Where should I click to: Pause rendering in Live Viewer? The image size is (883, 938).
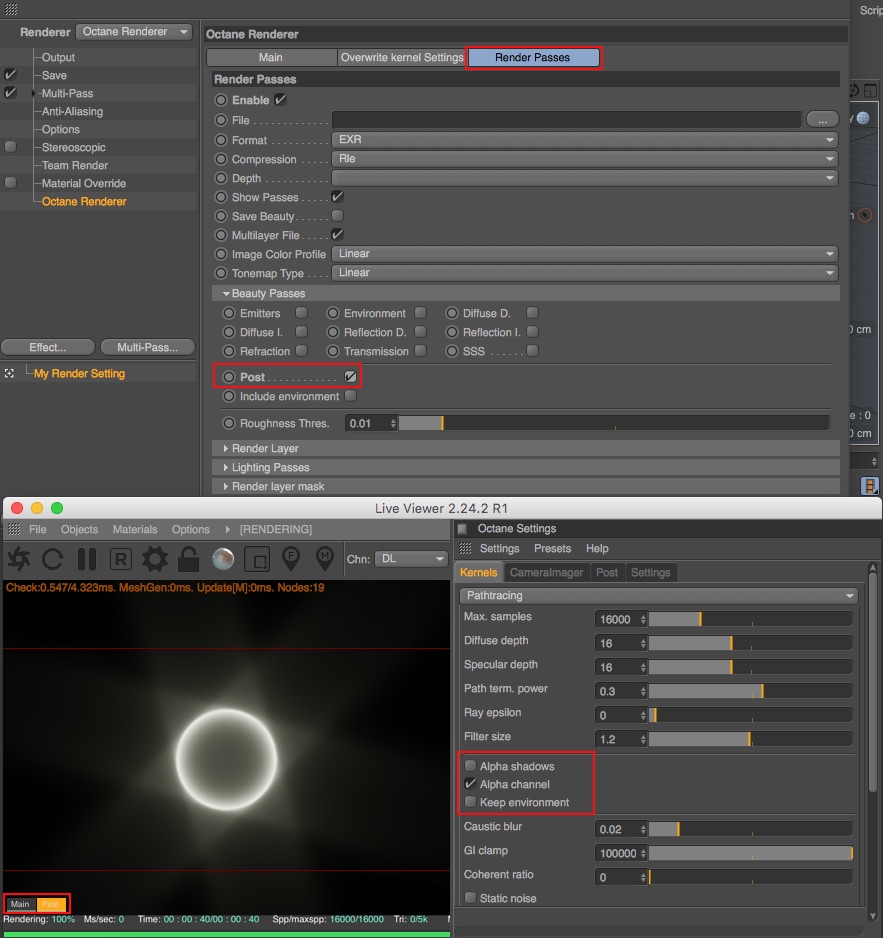[x=87, y=559]
